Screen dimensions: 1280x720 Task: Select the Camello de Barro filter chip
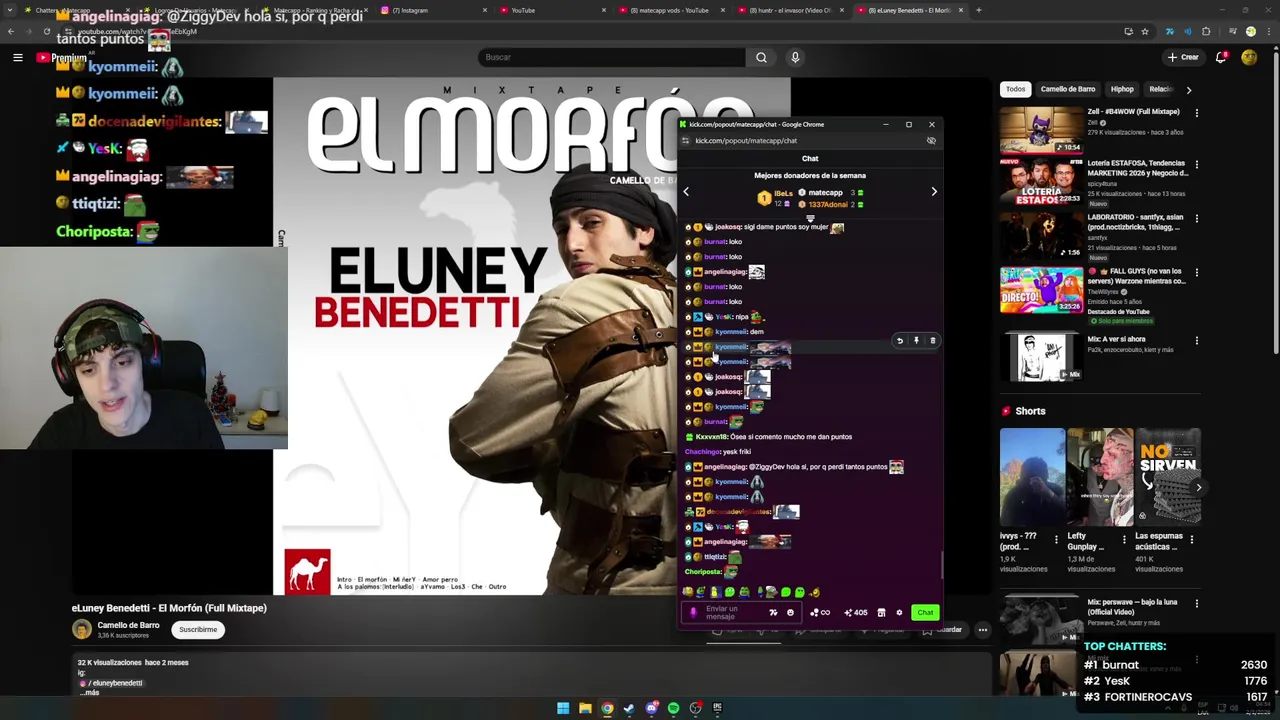click(x=1067, y=89)
